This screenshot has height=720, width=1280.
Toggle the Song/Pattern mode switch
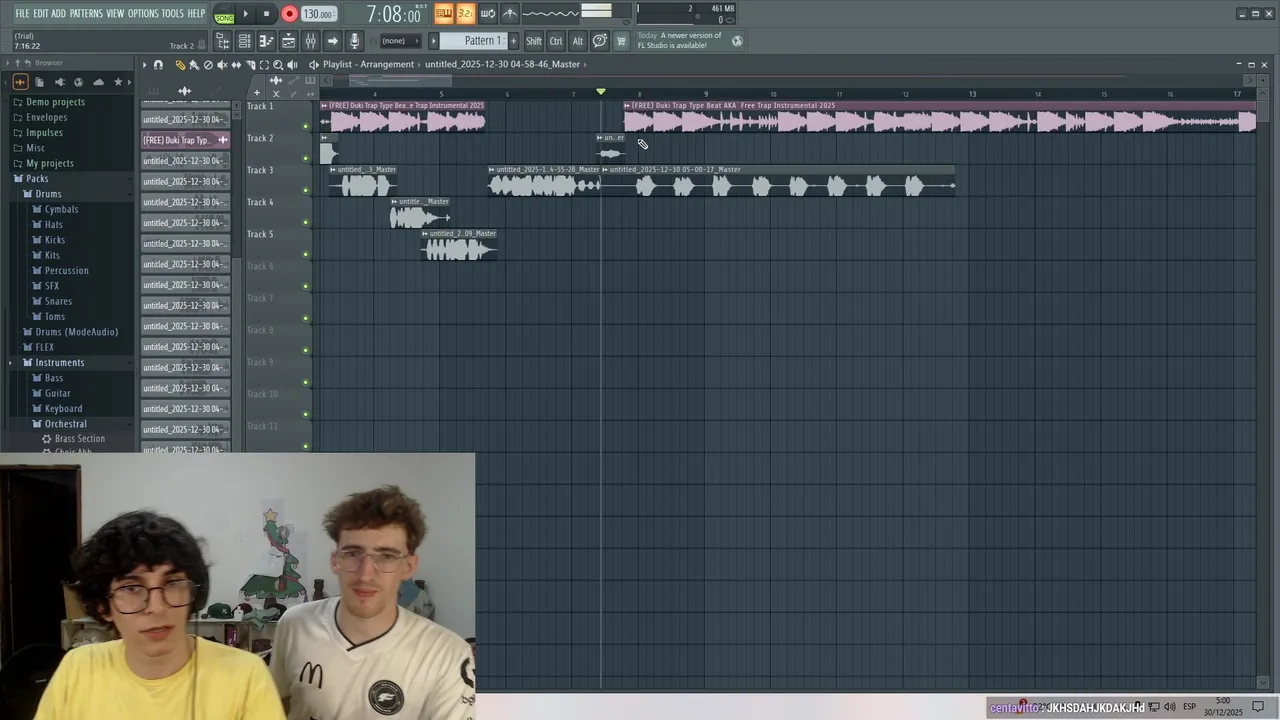pos(224,14)
